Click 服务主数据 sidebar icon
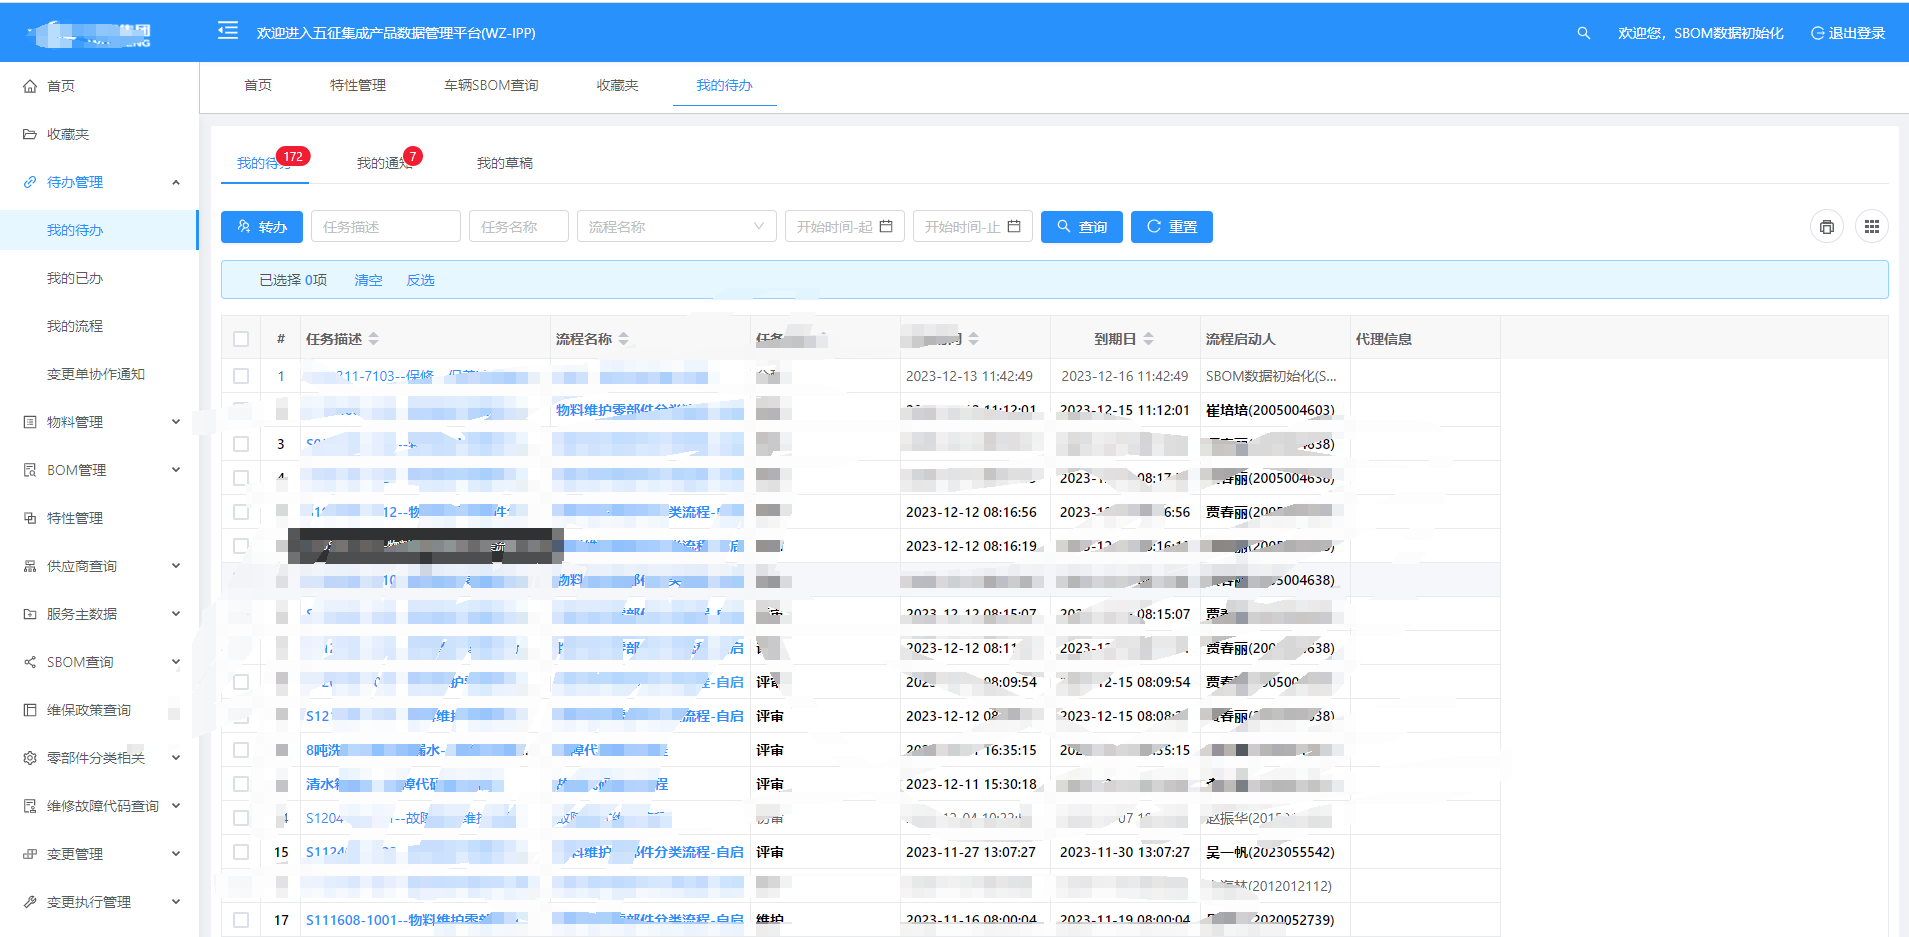The image size is (1909, 937). click(30, 614)
